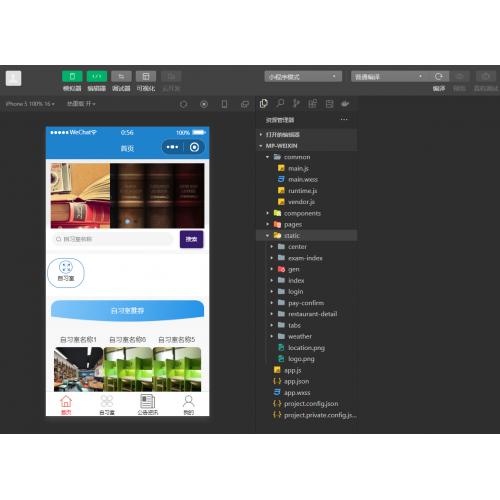Open the mini program mode dropdown
Viewport: 500px width, 500px height.
(x=303, y=77)
